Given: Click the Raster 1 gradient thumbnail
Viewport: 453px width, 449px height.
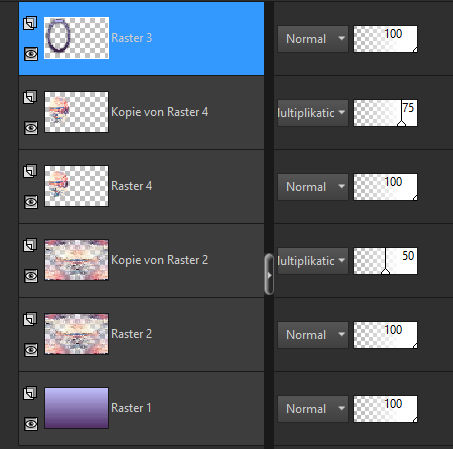Looking at the screenshot, I should (x=76, y=408).
